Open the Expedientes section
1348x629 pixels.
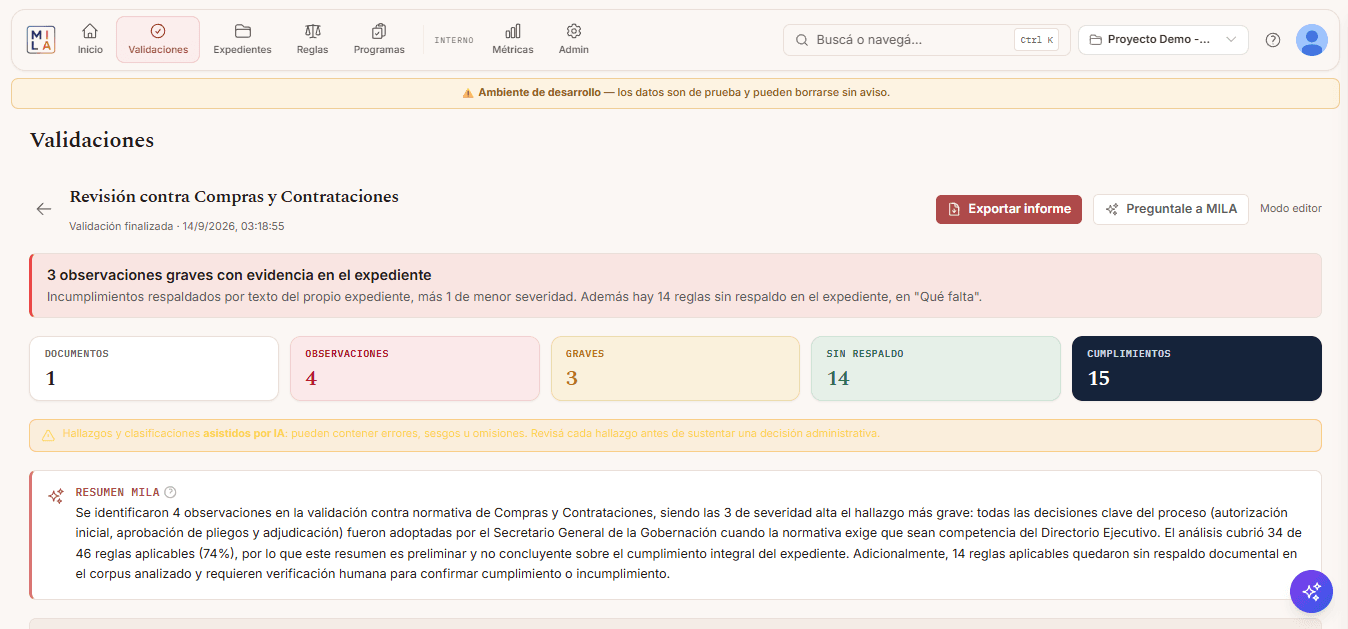point(242,40)
